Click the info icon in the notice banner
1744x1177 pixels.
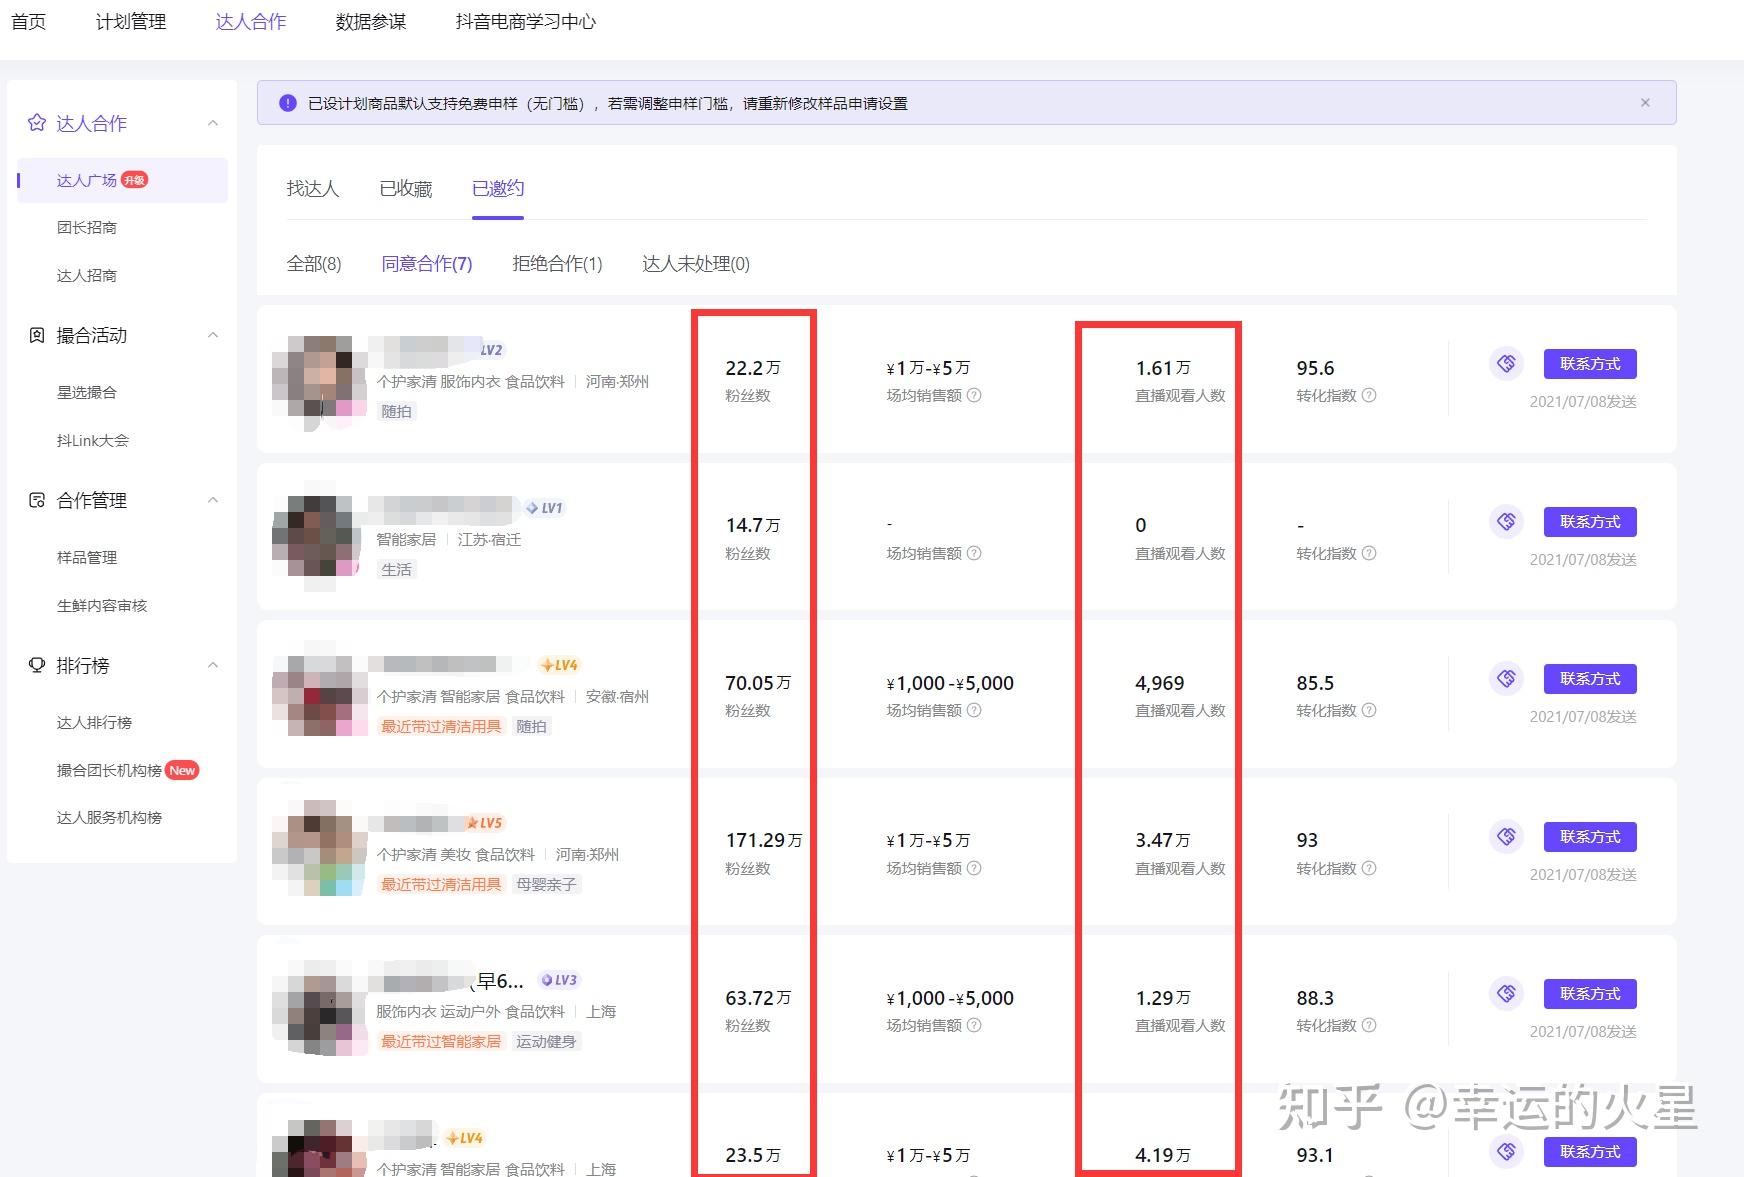tap(288, 103)
